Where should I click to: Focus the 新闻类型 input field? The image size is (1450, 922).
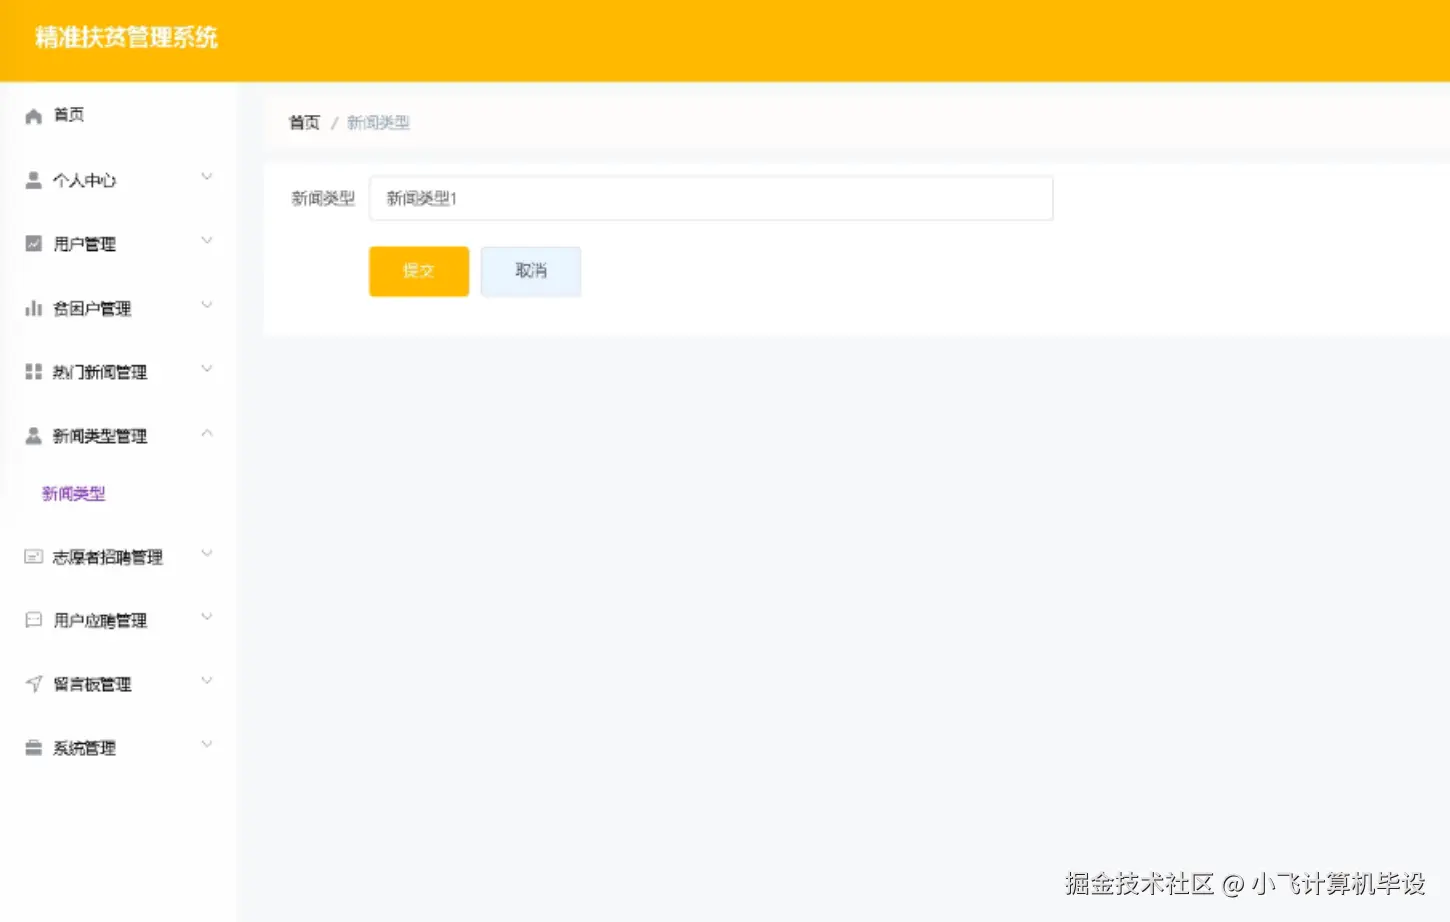pyautogui.click(x=711, y=198)
